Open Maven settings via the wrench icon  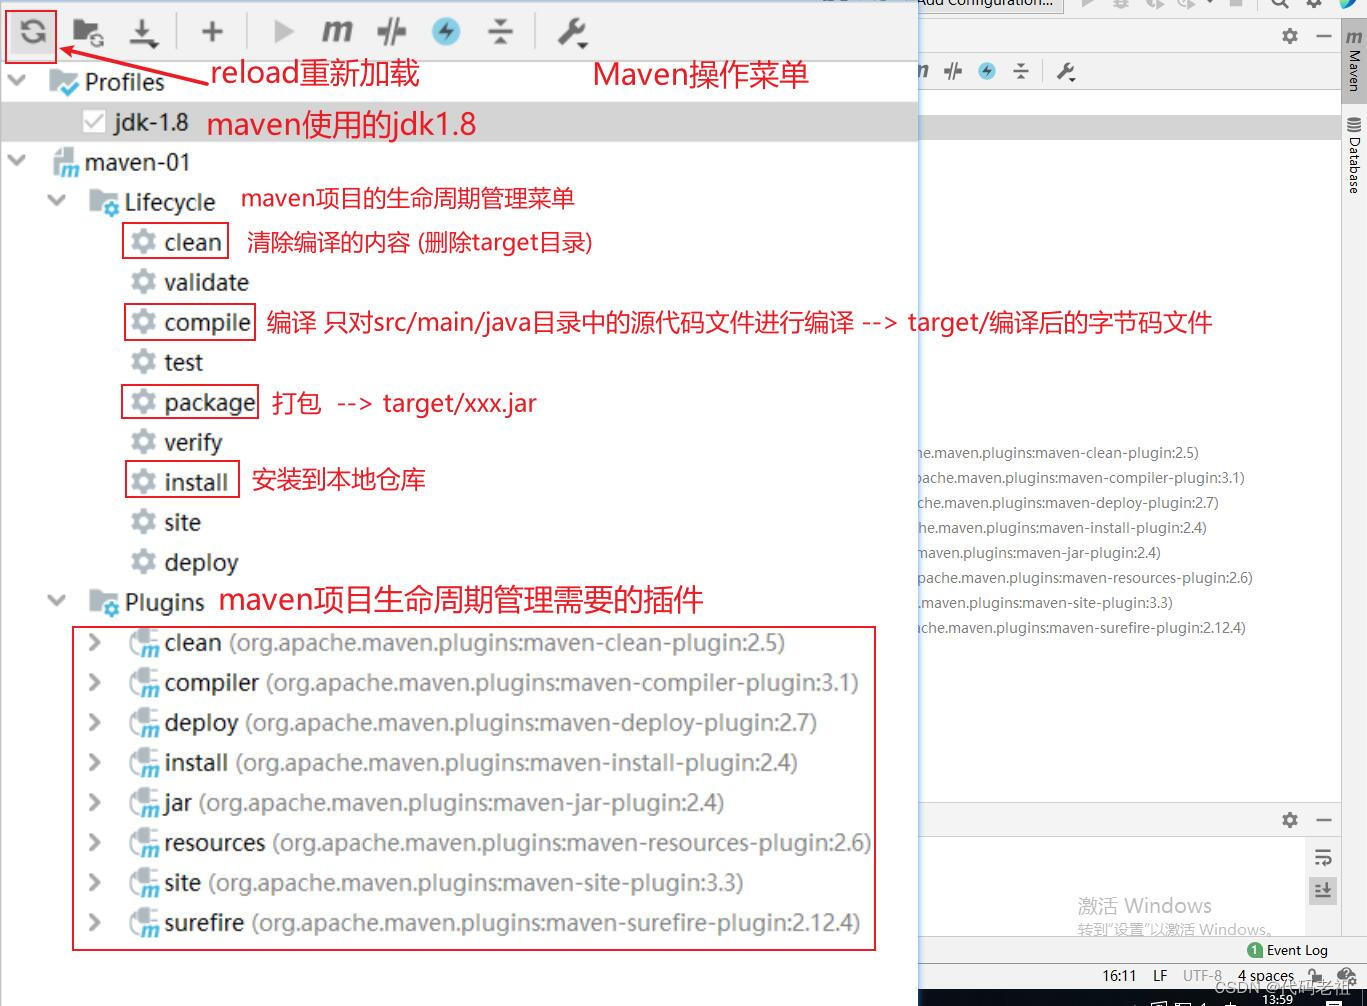click(x=571, y=31)
